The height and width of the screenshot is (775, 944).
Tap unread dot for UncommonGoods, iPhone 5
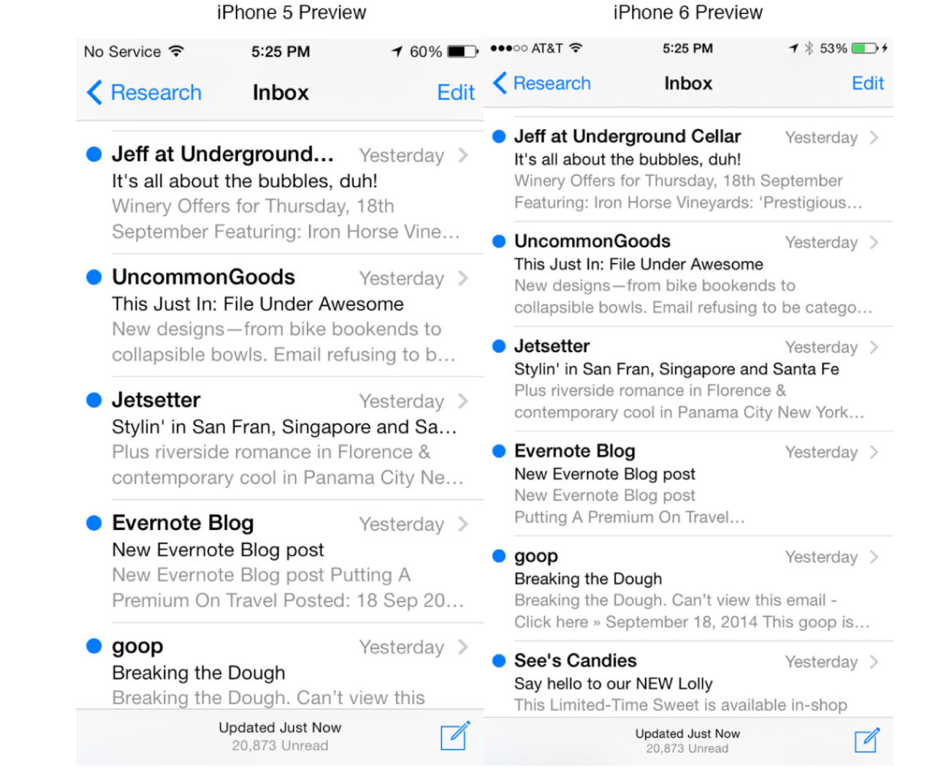(94, 277)
